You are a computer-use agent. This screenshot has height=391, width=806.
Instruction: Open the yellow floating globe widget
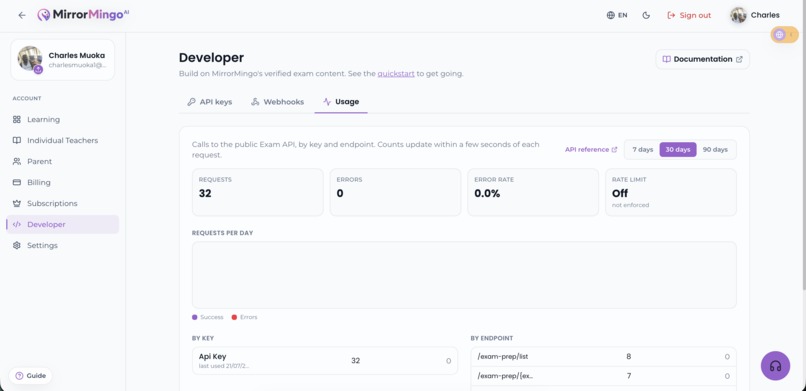coord(784,34)
